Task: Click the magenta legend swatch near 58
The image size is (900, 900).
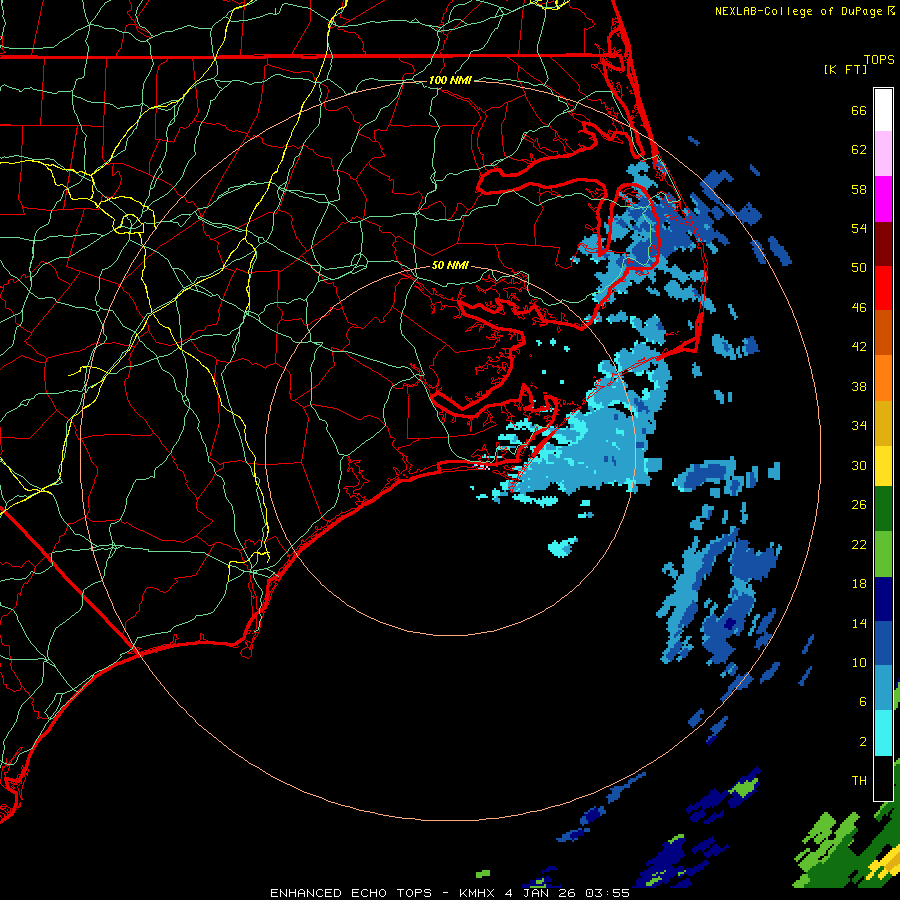Action: 883,199
